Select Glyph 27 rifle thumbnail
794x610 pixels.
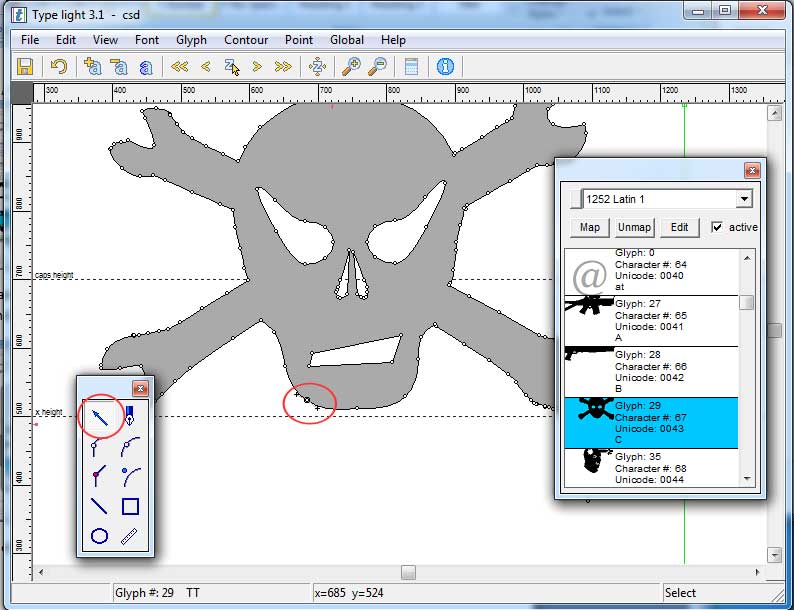pyautogui.click(x=589, y=305)
